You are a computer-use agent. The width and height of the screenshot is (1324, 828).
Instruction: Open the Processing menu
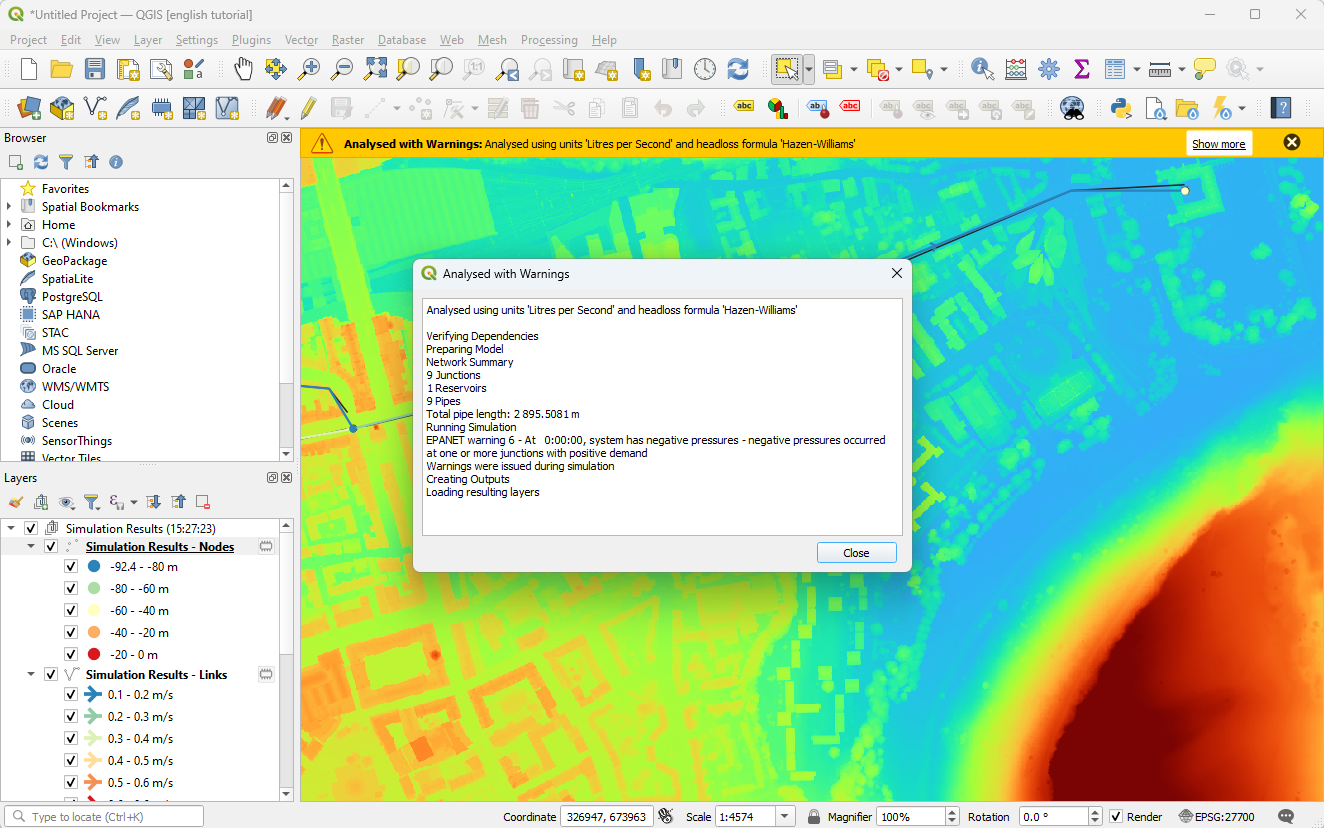click(x=548, y=40)
